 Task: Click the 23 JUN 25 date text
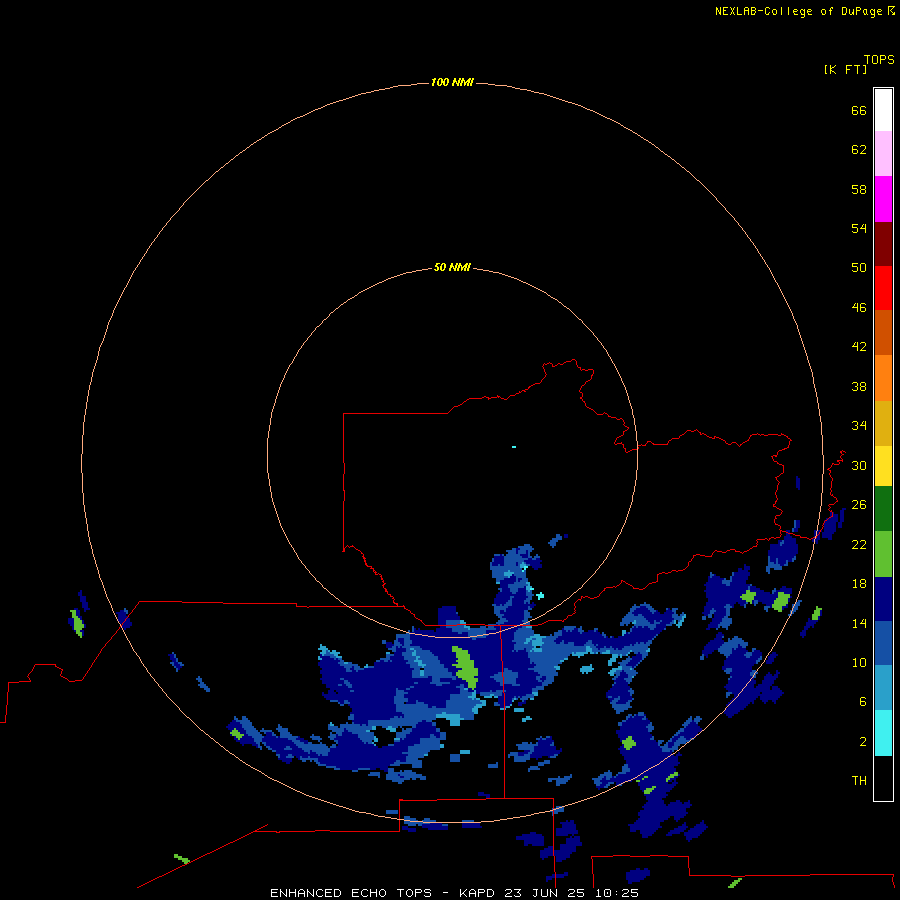pos(547,893)
